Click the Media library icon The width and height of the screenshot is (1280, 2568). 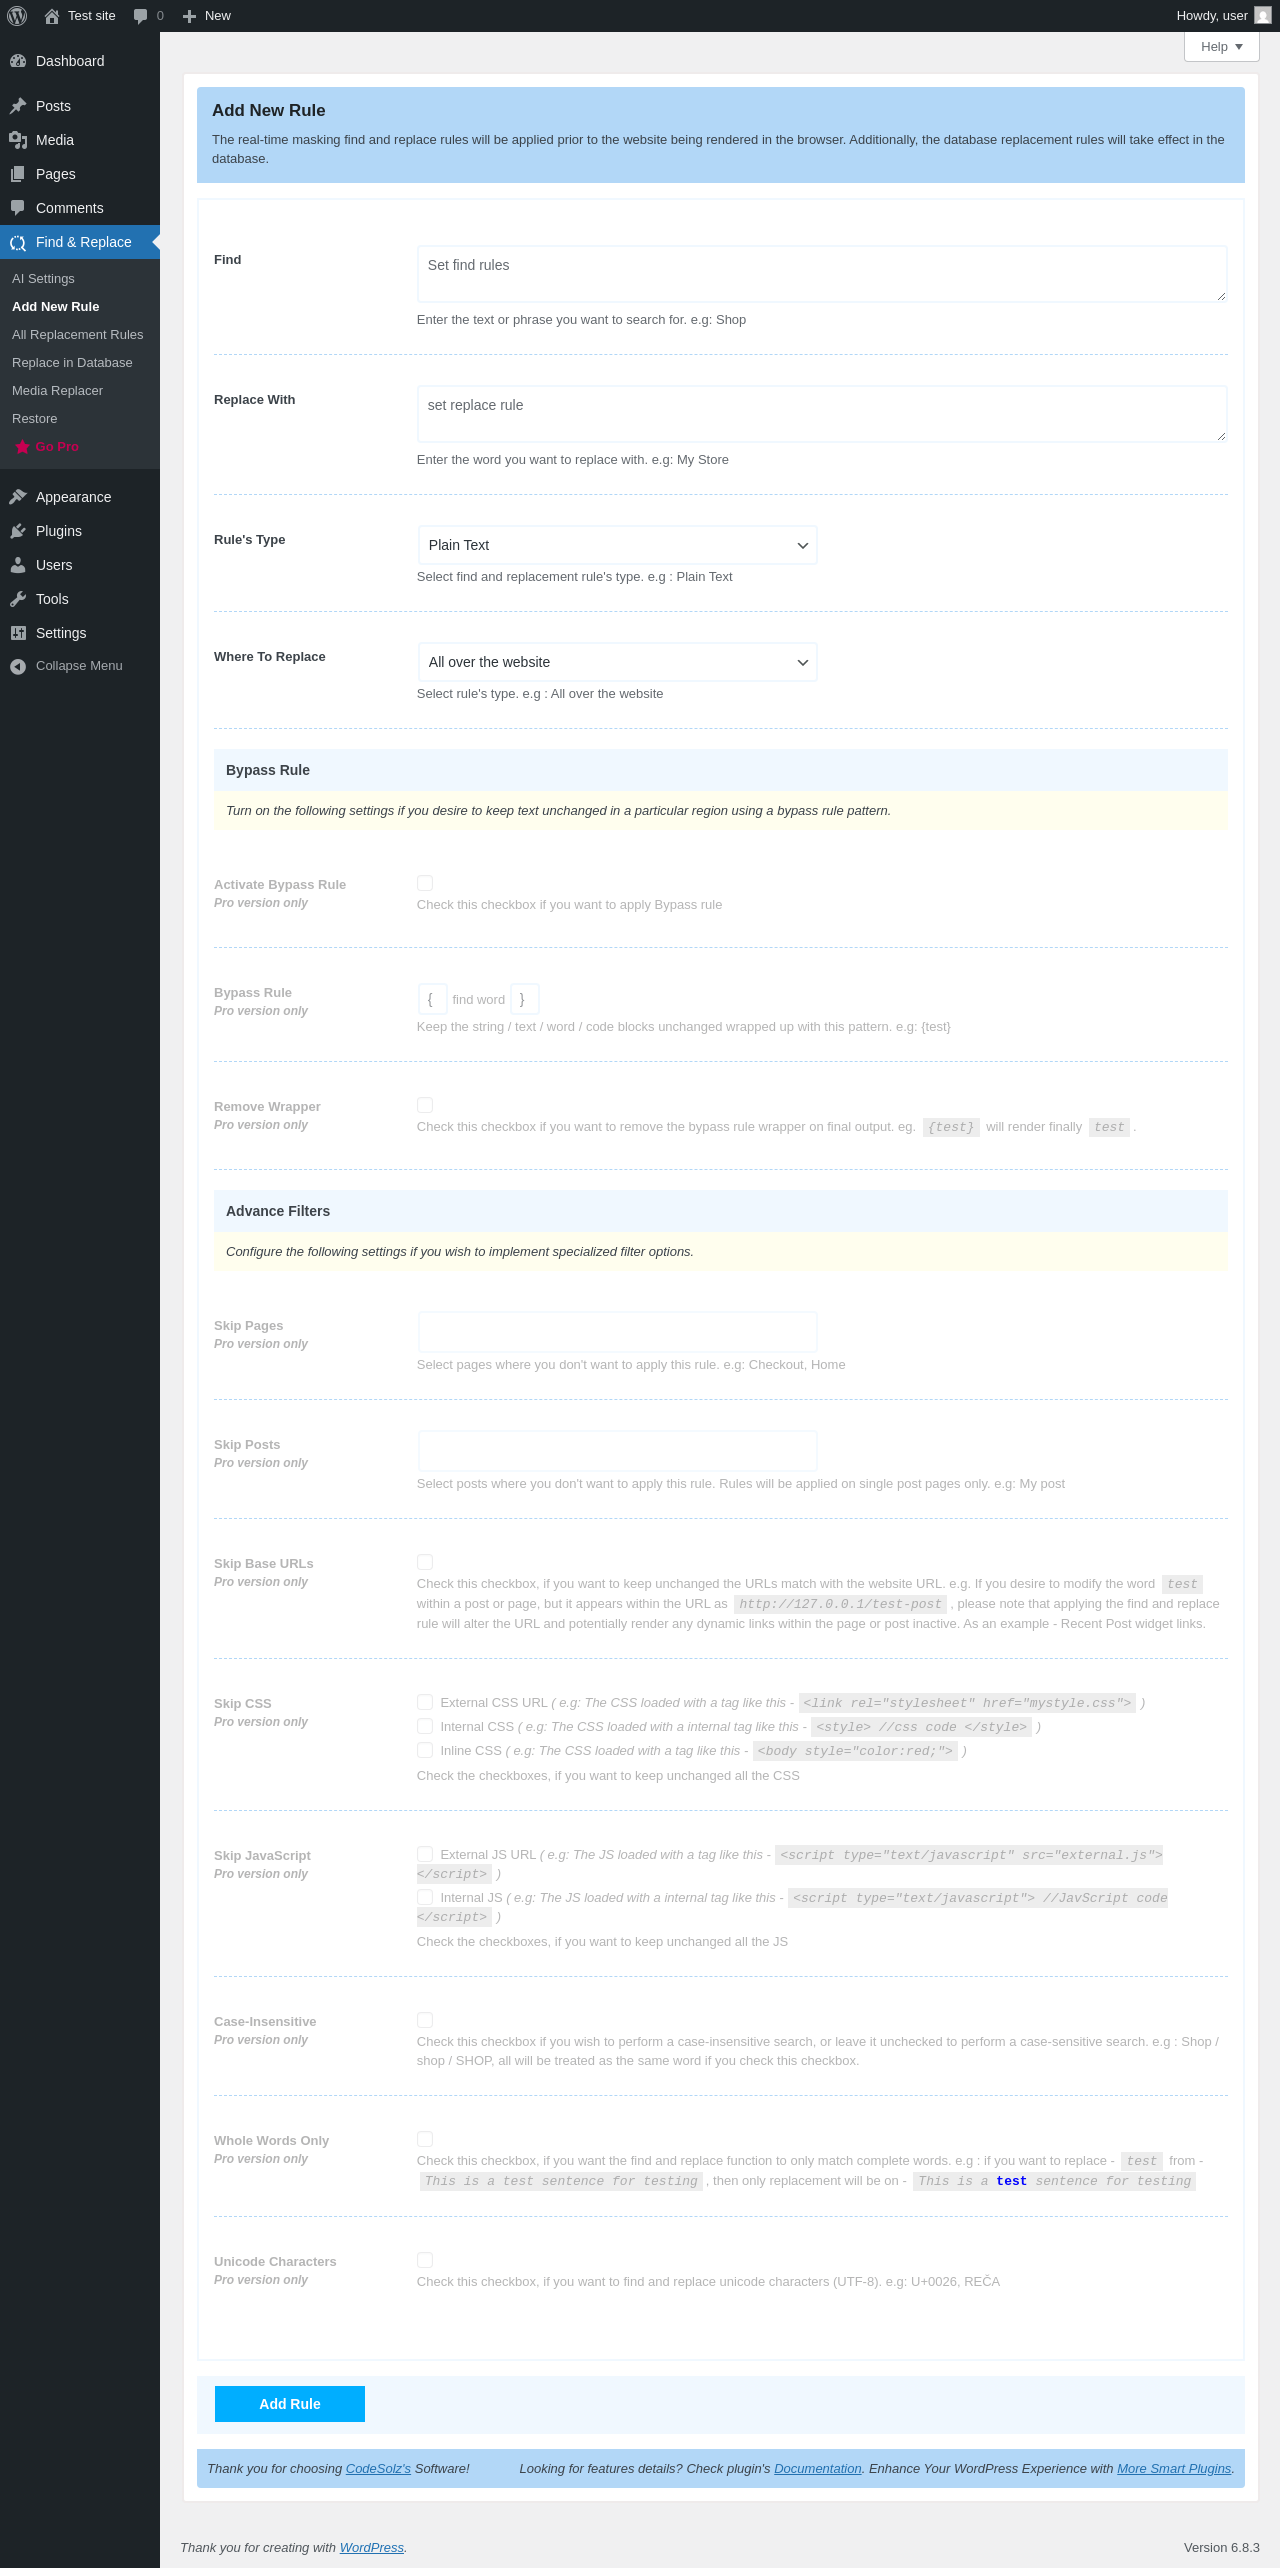tap(18, 140)
